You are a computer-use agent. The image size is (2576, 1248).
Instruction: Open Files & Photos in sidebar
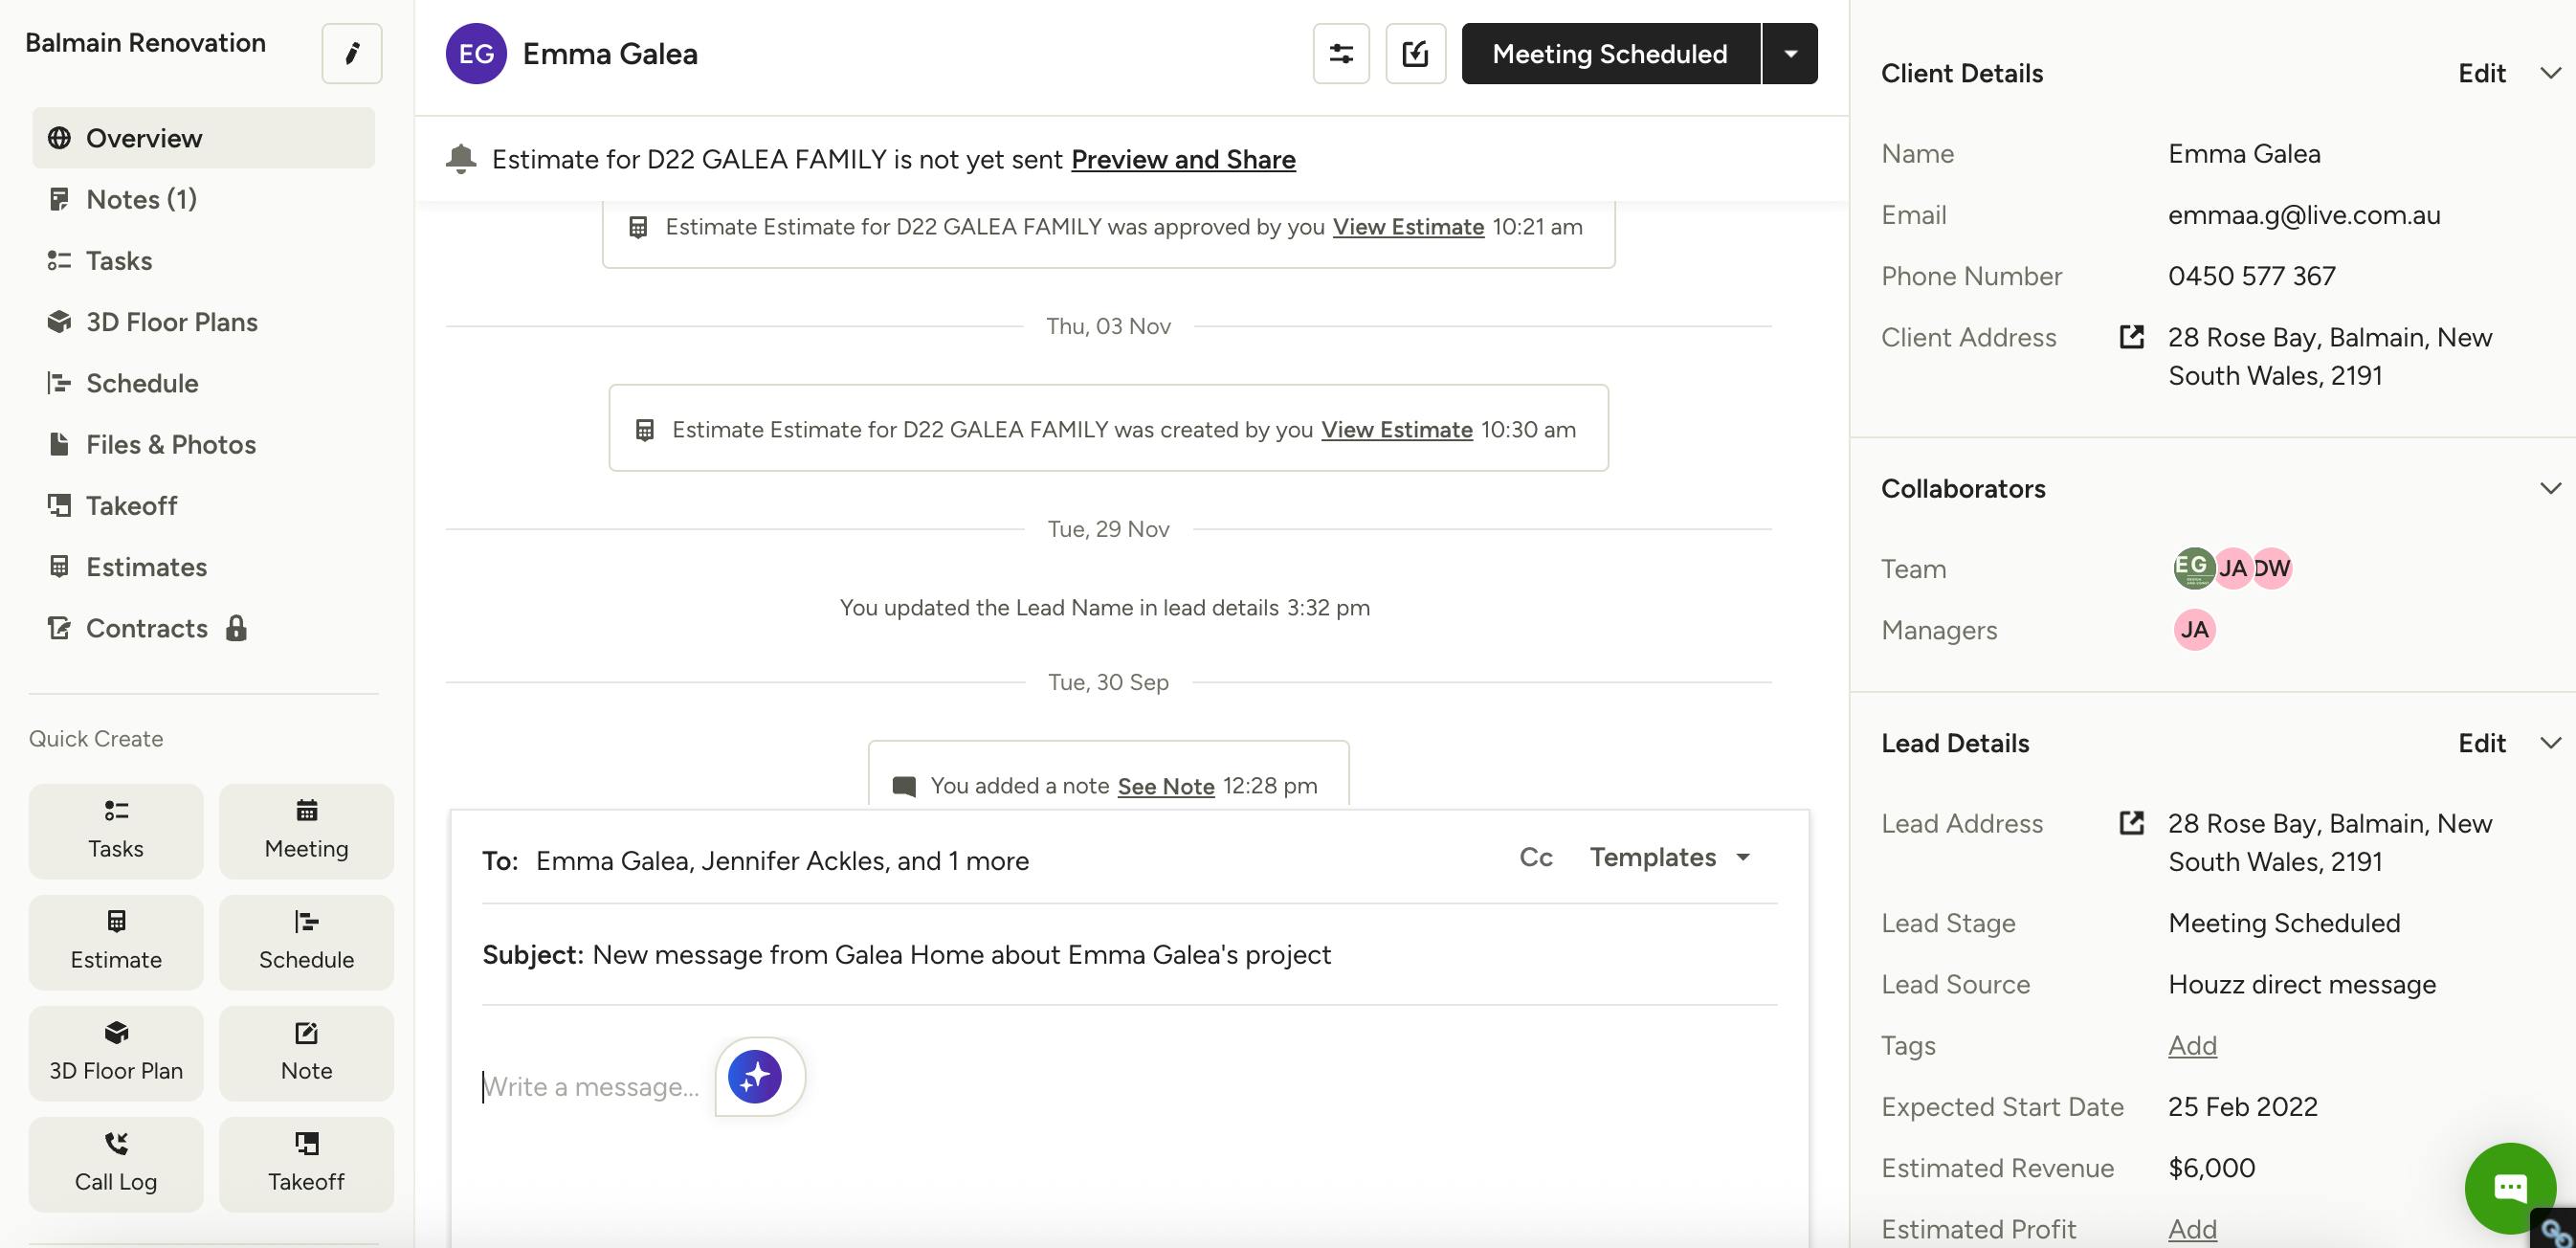pos(204,444)
